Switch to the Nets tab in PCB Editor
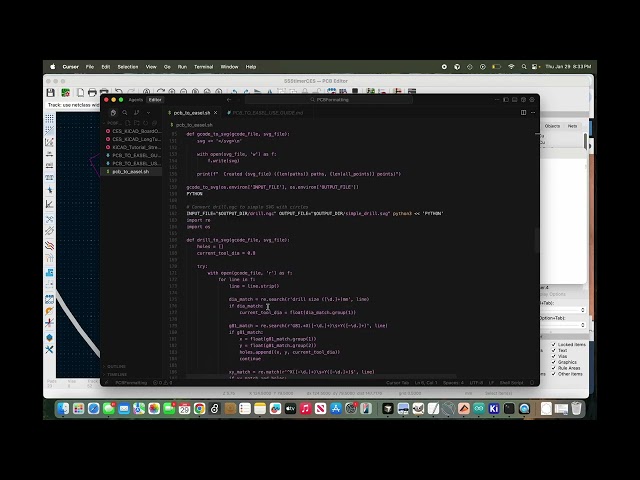This screenshot has height=480, width=640. (x=572, y=126)
